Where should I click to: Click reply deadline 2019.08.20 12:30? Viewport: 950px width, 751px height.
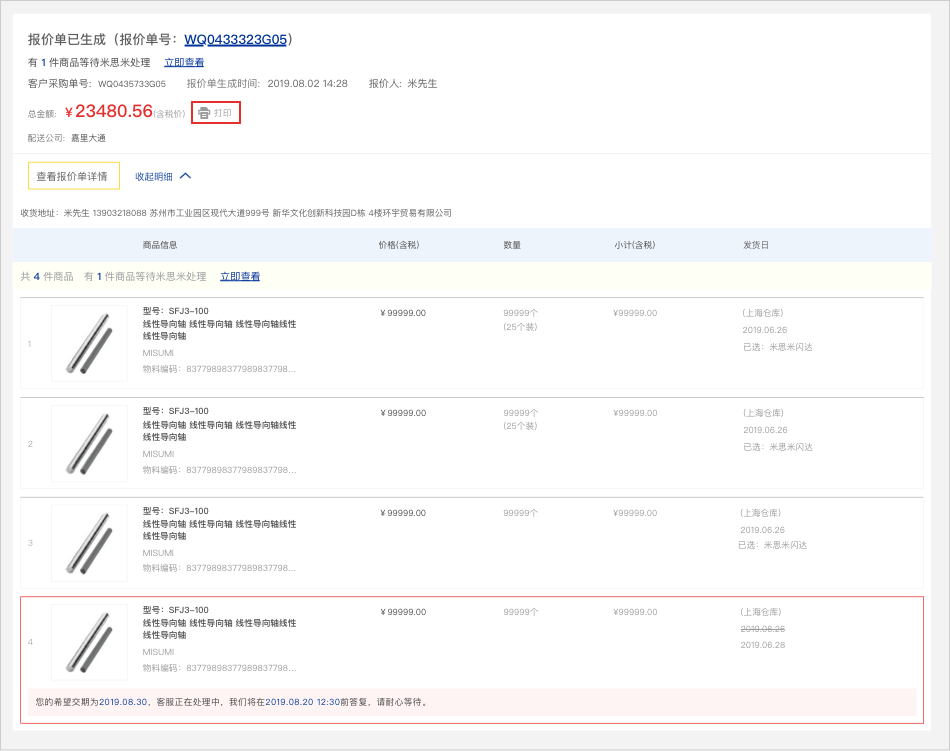[301, 702]
